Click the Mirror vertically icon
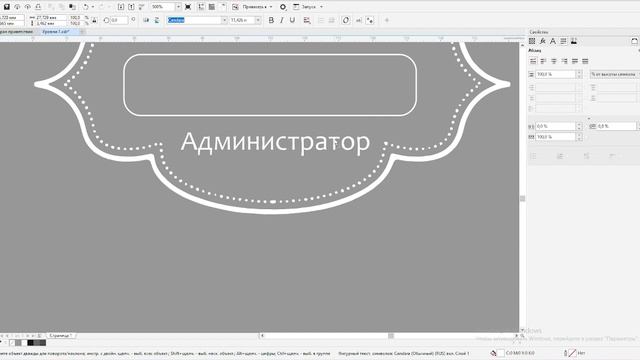 [157, 20]
